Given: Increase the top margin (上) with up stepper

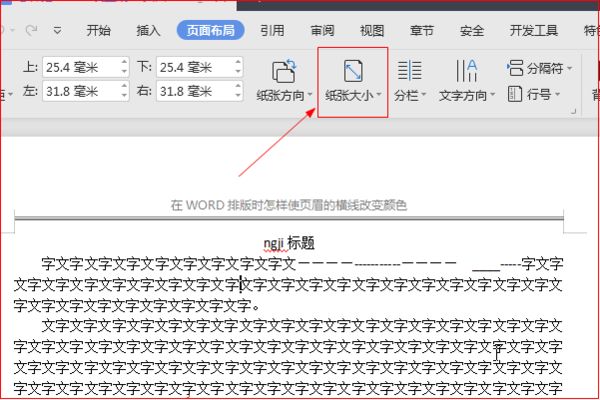Looking at the screenshot, I should tap(124, 63).
